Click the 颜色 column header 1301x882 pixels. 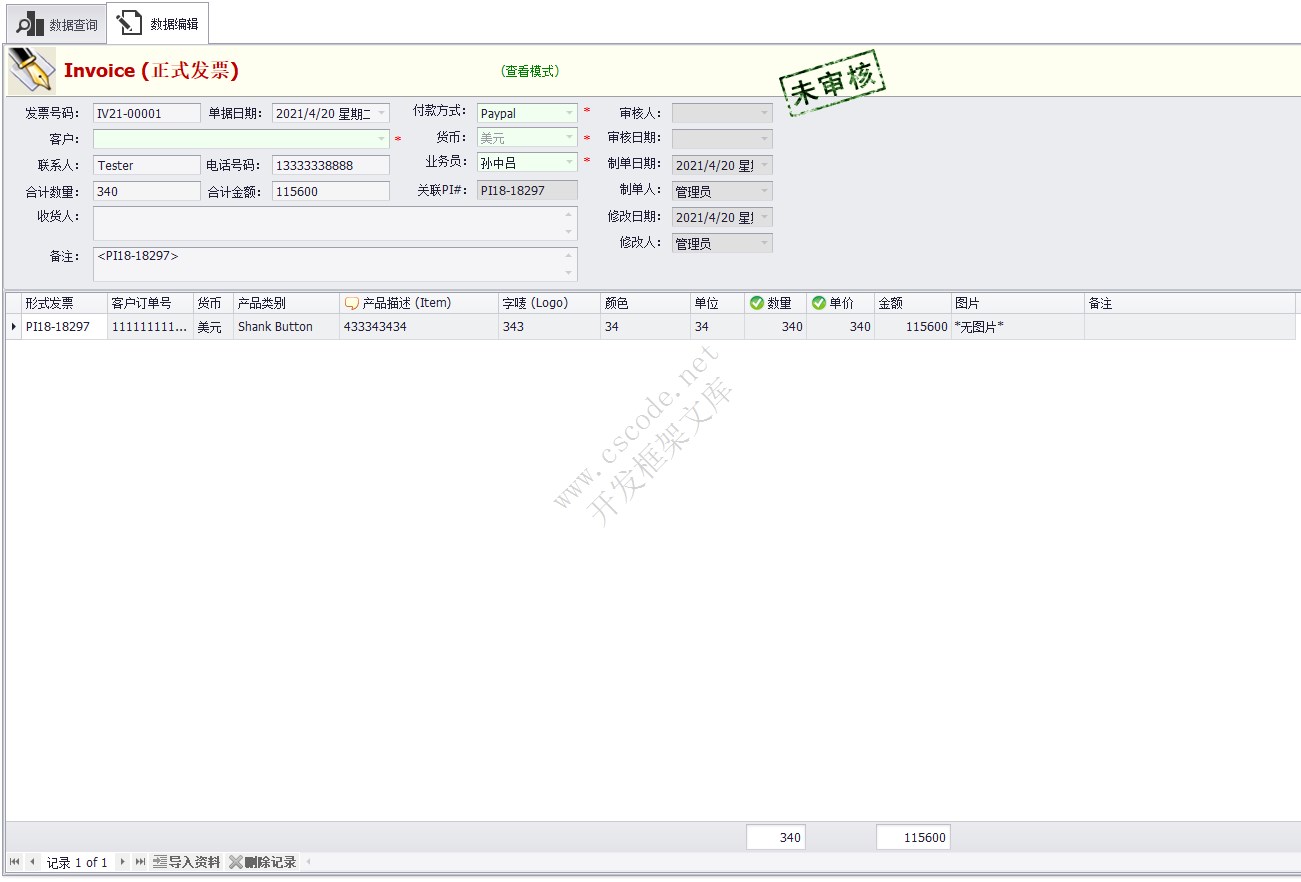pyautogui.click(x=645, y=303)
